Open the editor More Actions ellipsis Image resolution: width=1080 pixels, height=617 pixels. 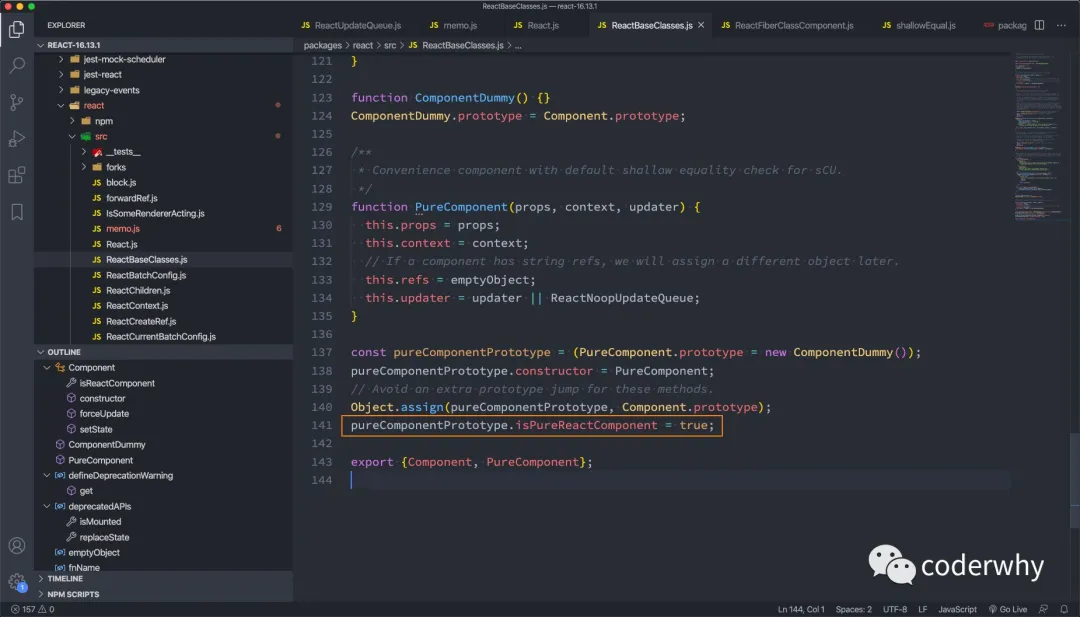pyautogui.click(x=1061, y=25)
